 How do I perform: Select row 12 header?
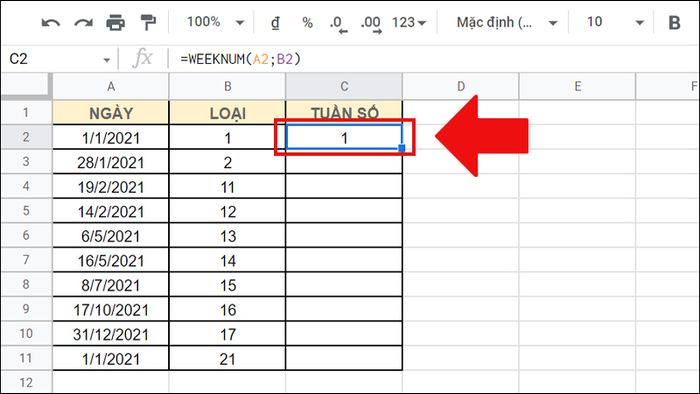[x=26, y=382]
